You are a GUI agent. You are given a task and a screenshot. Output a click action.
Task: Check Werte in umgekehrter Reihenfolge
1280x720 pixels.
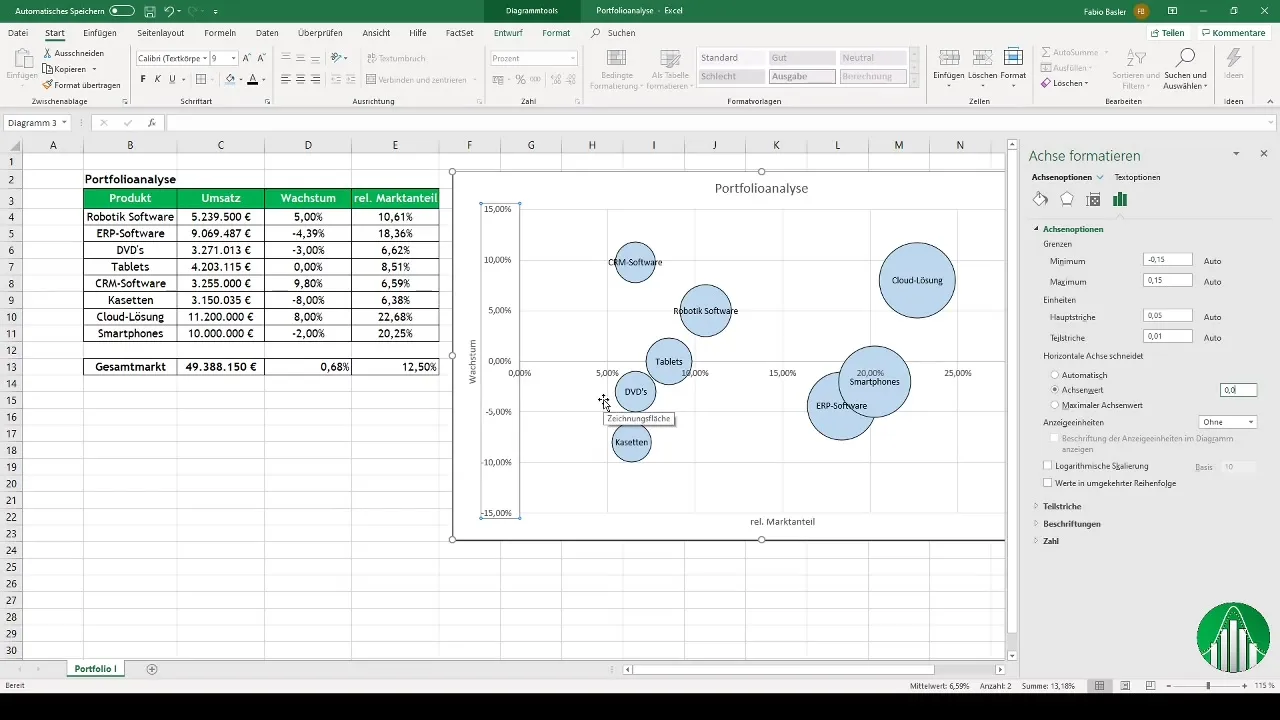point(1047,483)
